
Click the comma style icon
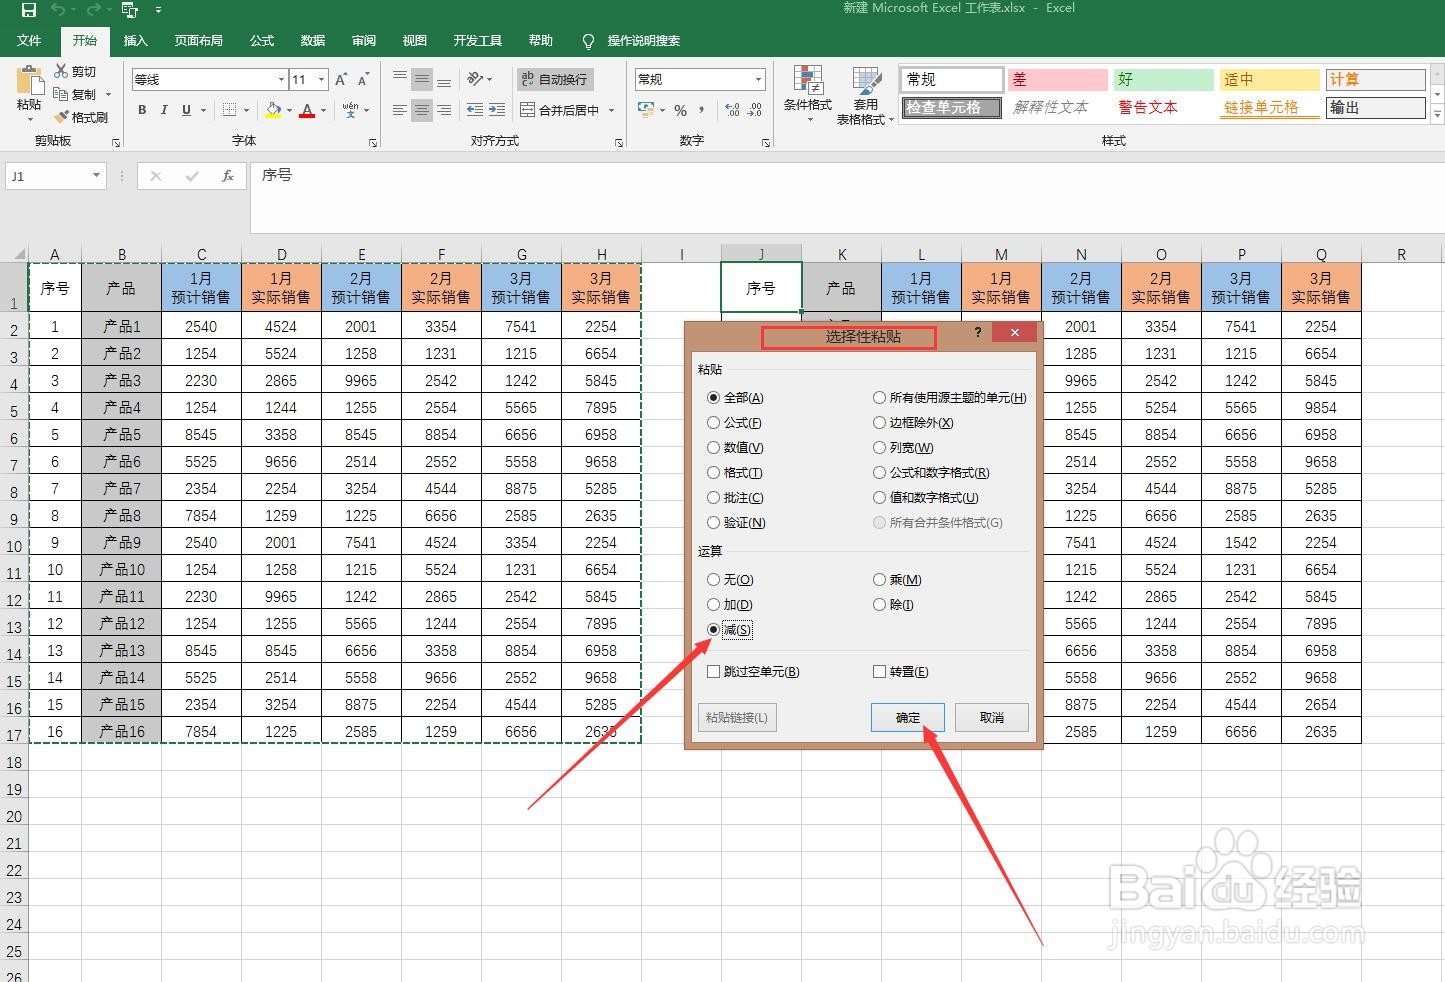[x=702, y=110]
